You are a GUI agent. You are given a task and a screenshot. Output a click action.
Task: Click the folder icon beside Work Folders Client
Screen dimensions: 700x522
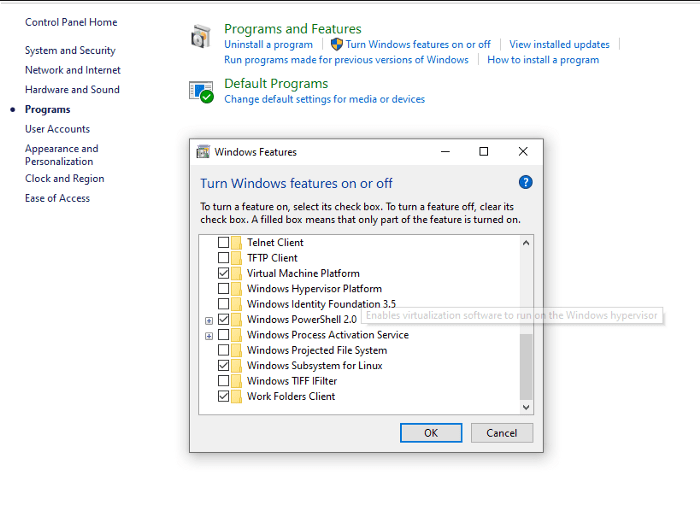[x=237, y=397]
